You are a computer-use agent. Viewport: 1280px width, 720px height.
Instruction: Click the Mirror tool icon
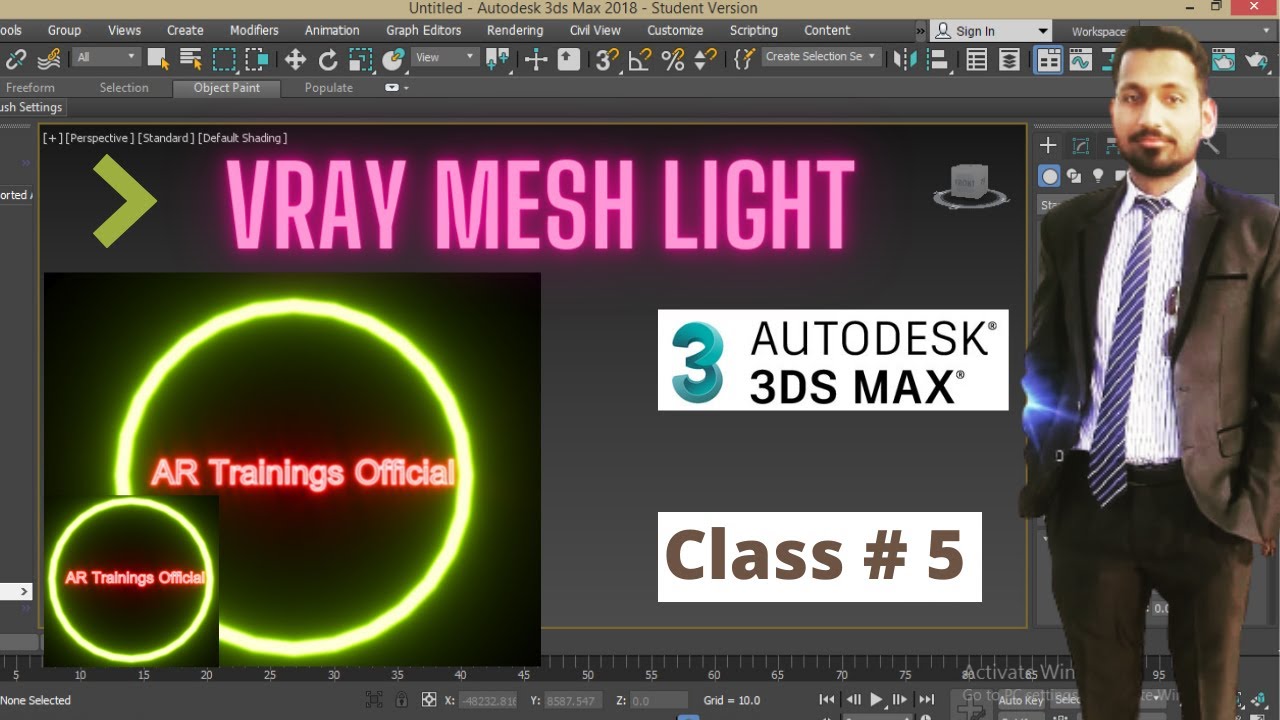coord(905,60)
